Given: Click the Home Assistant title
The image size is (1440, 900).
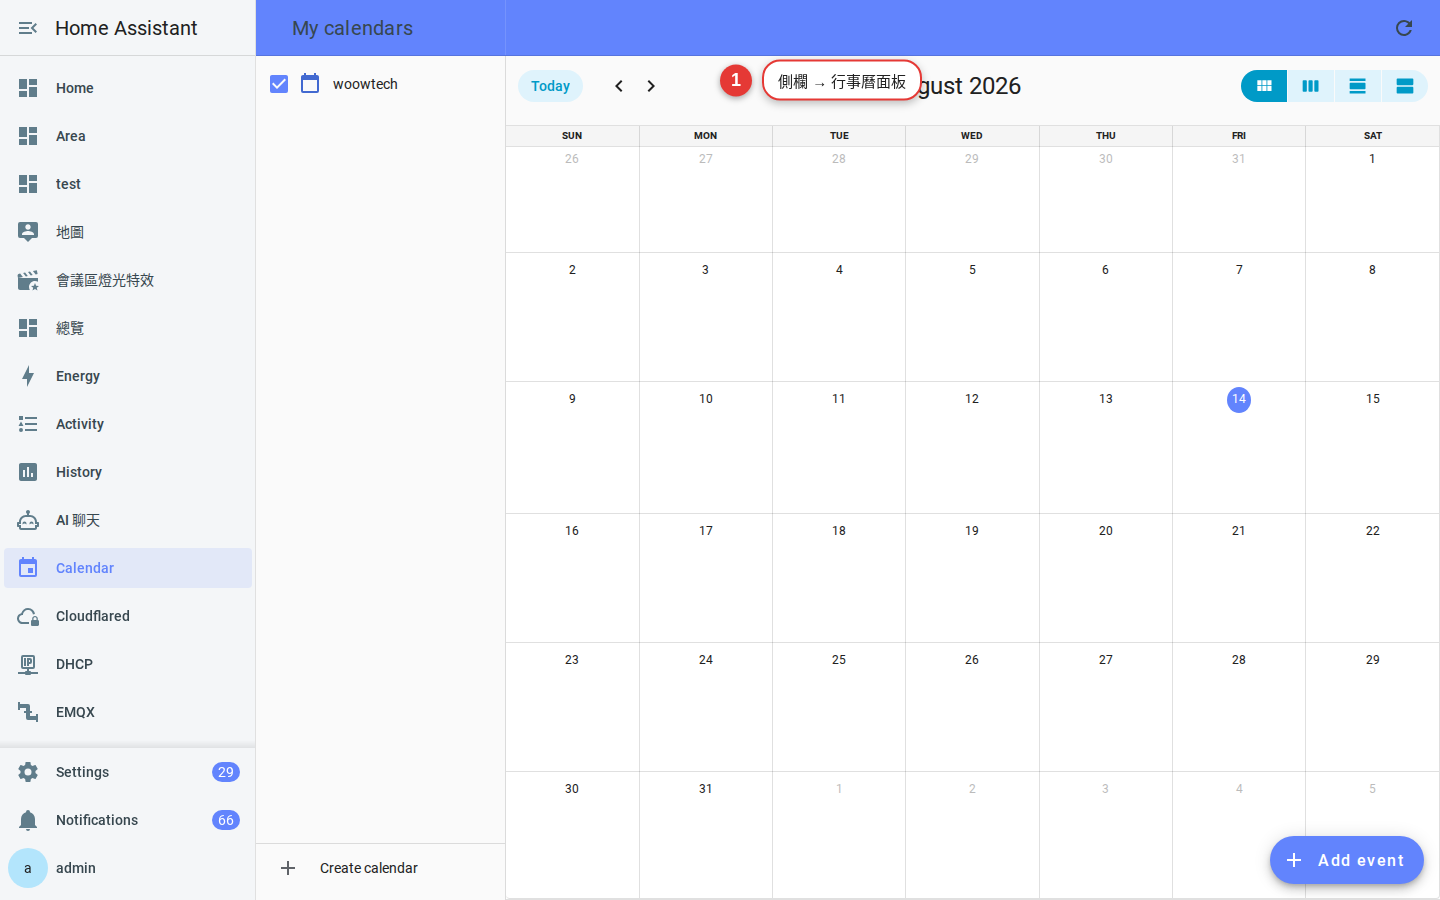Looking at the screenshot, I should point(126,28).
